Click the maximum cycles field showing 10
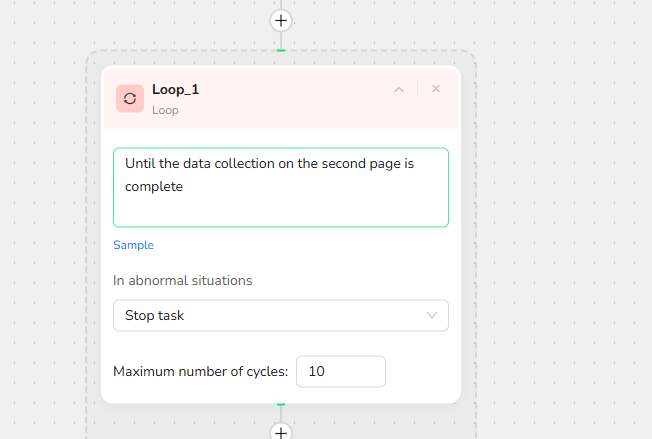Screen dimensions: 652x439 click(x=340, y=371)
